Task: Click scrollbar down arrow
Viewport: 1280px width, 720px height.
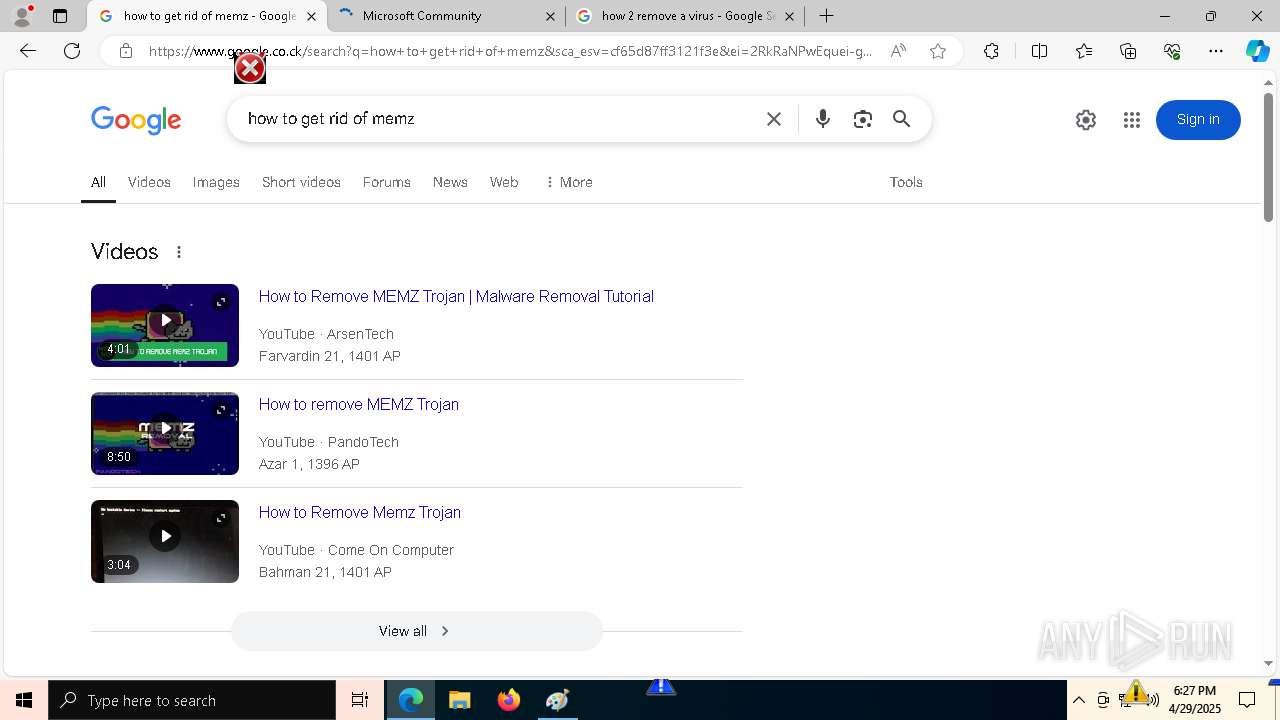Action: [x=1268, y=664]
